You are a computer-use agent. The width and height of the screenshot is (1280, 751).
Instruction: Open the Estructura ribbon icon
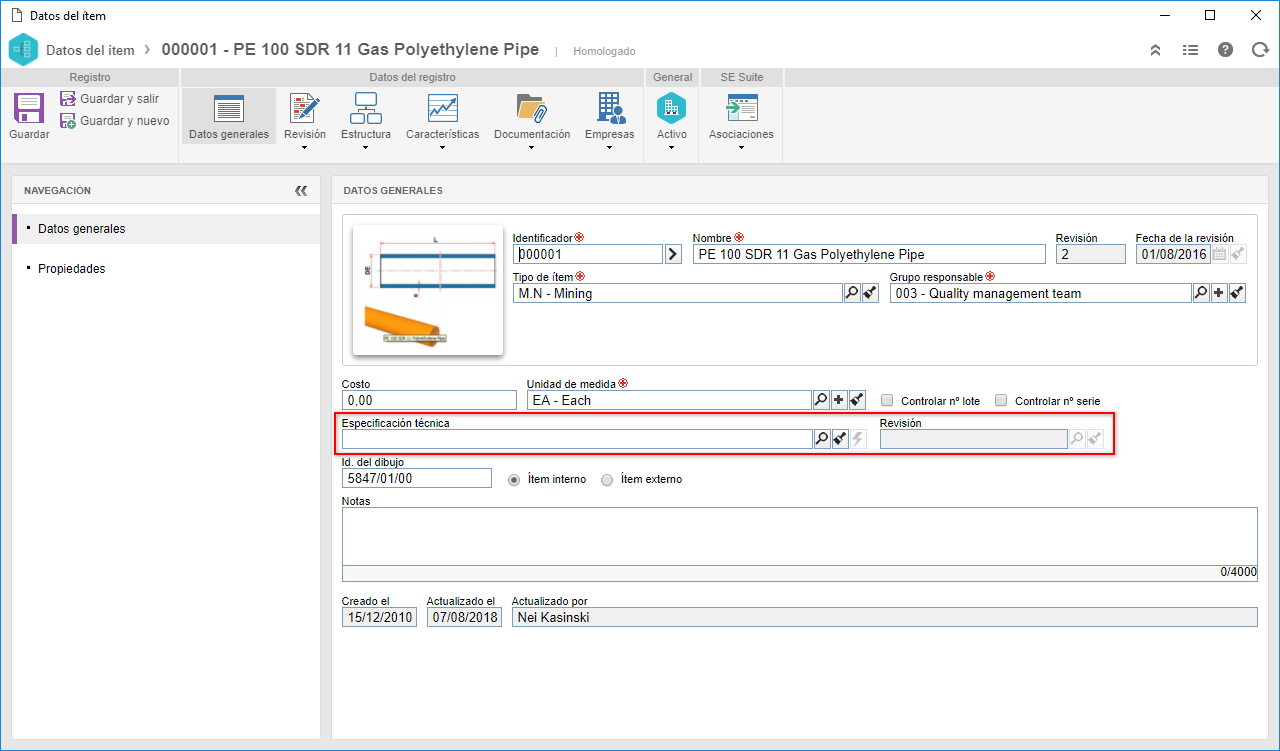coord(366,108)
